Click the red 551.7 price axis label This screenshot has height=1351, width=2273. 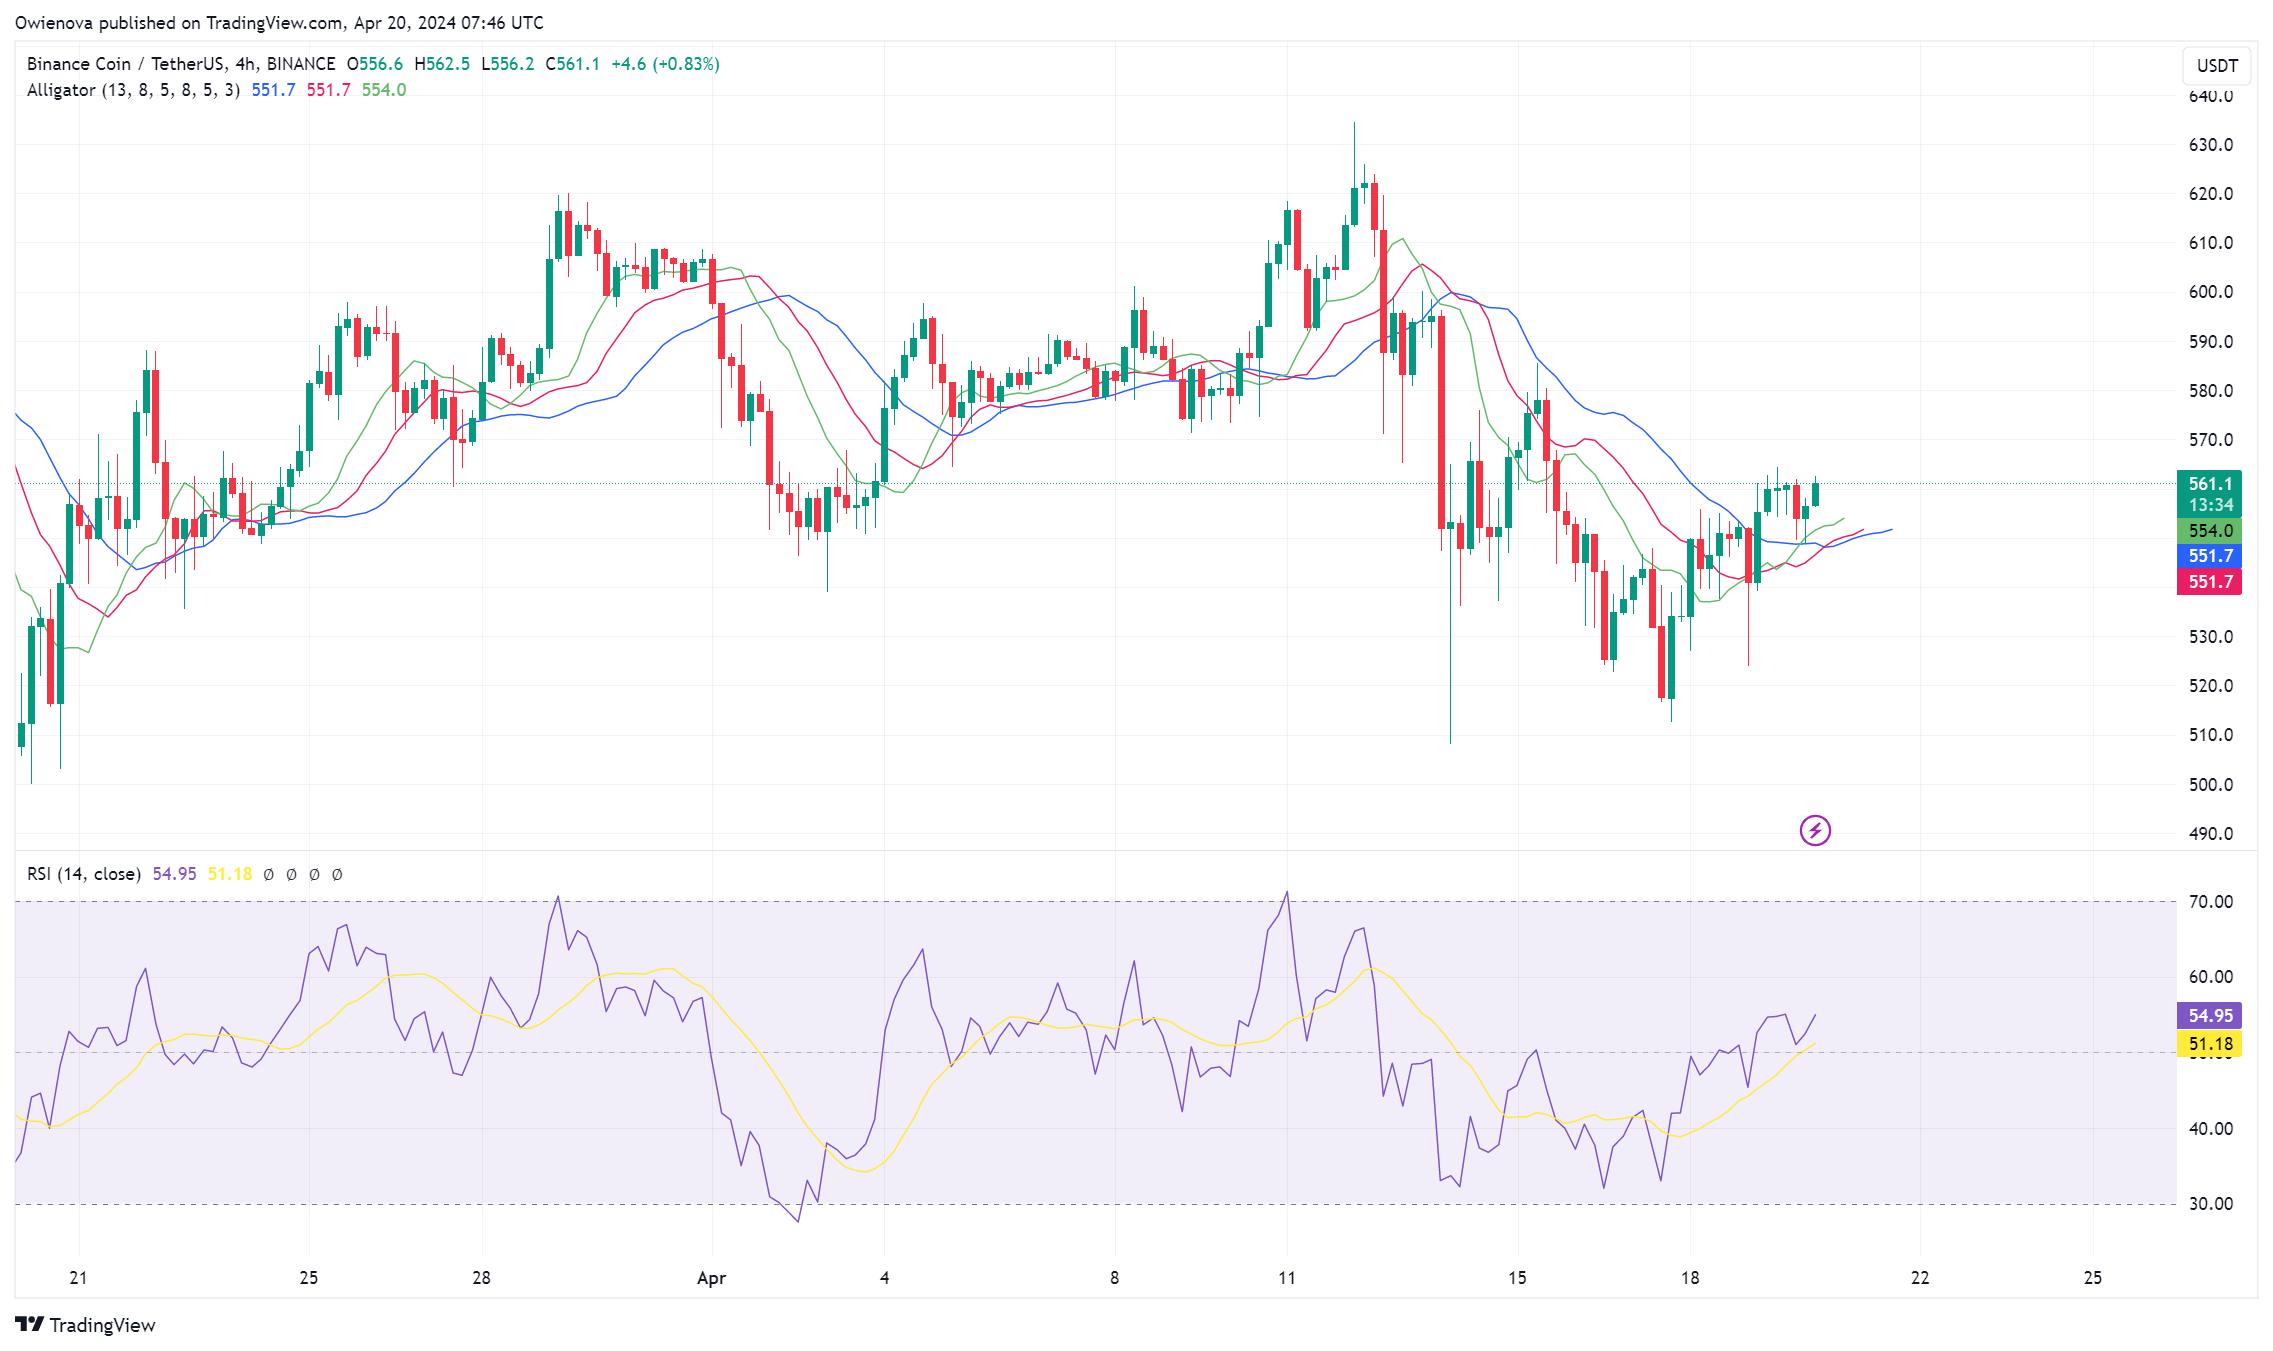tap(2208, 582)
